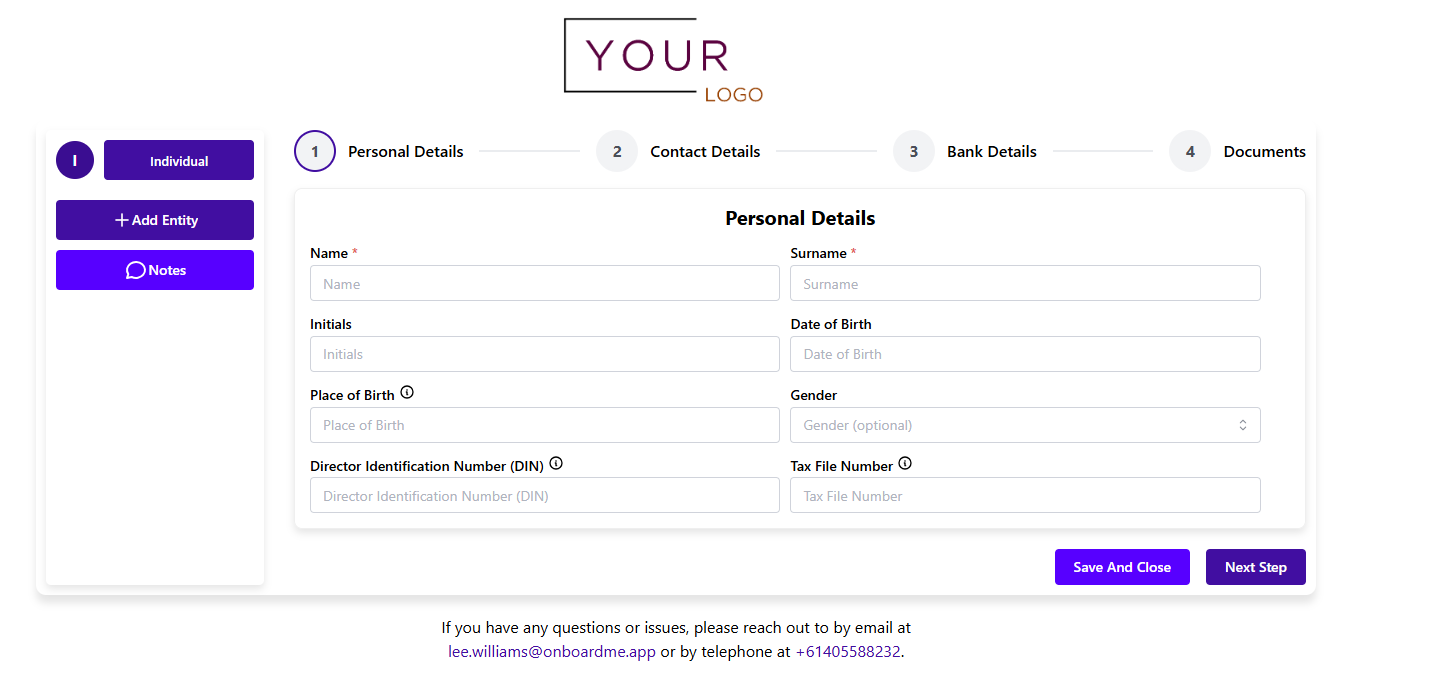Go to the Personal Details step

pyautogui.click(x=380, y=152)
